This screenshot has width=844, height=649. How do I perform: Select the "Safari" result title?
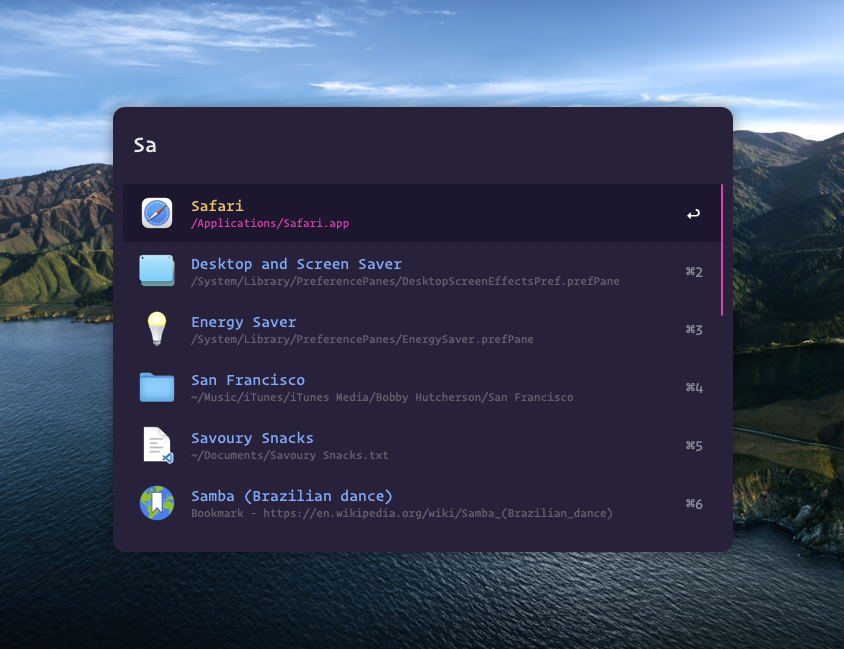pos(217,206)
